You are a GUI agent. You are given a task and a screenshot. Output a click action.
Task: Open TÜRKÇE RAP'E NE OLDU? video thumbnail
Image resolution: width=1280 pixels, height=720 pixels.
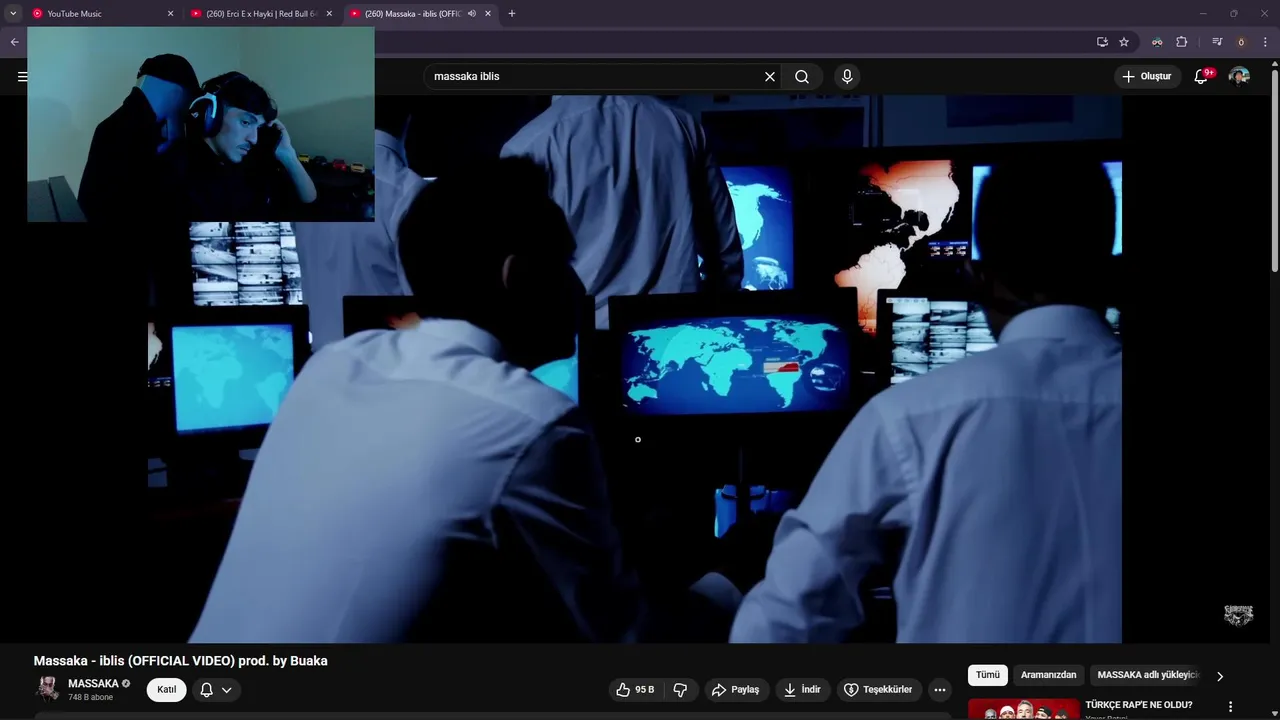[x=1023, y=709]
